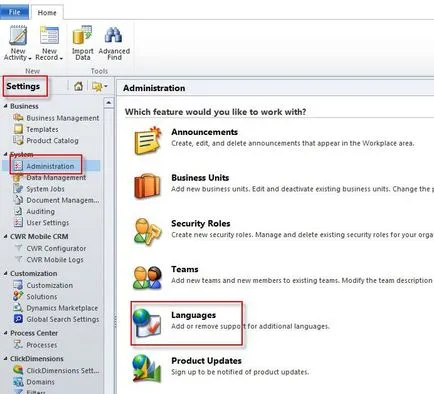Select the Home ribbon tab
Viewport: 434px width, 394px height.
(47, 13)
